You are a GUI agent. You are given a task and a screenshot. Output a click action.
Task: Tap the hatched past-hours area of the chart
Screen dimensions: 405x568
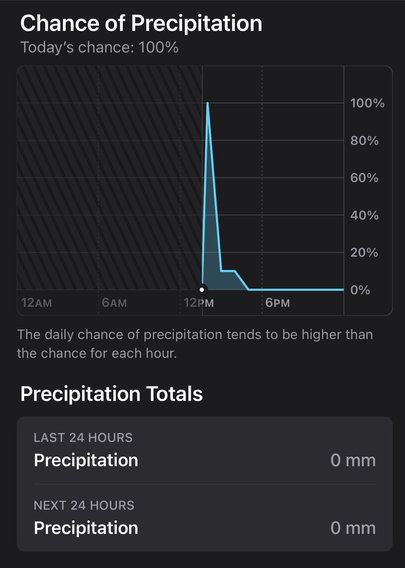tap(109, 178)
